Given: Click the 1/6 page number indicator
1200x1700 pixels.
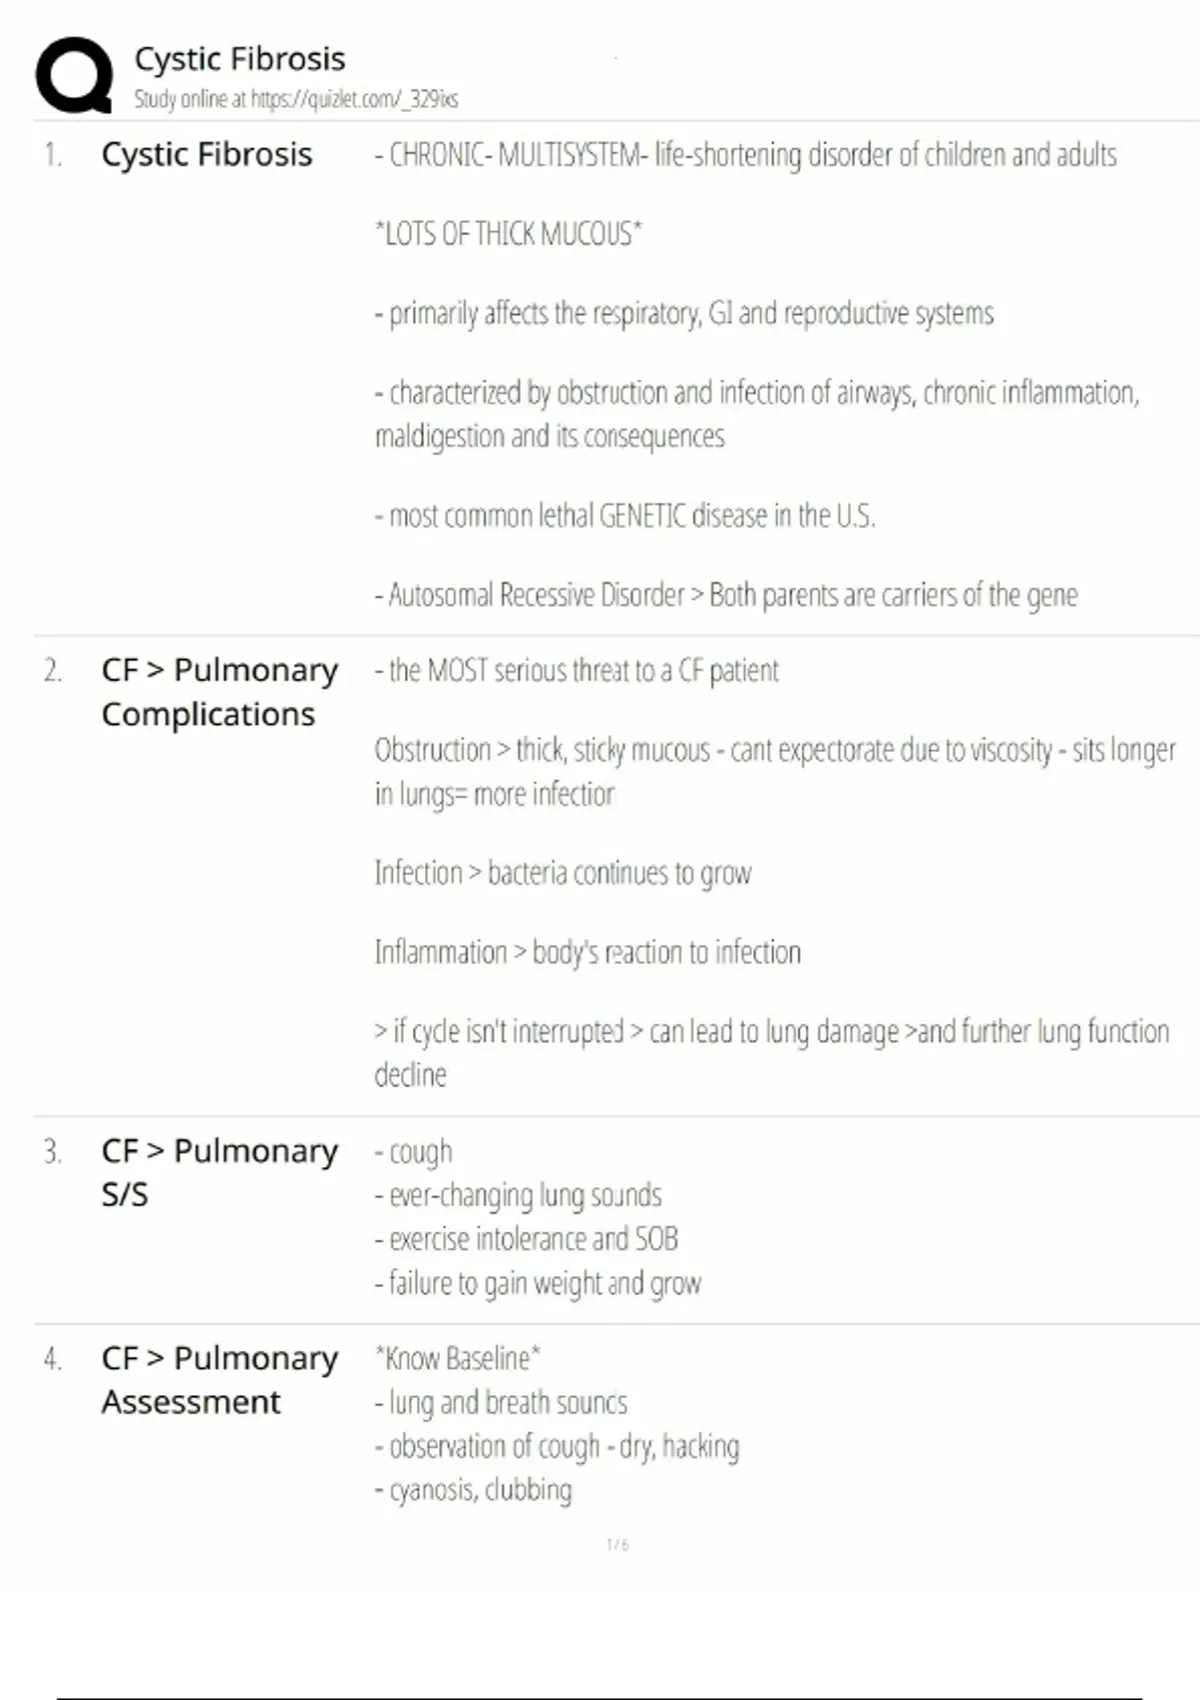Looking at the screenshot, I should pyautogui.click(x=617, y=1545).
